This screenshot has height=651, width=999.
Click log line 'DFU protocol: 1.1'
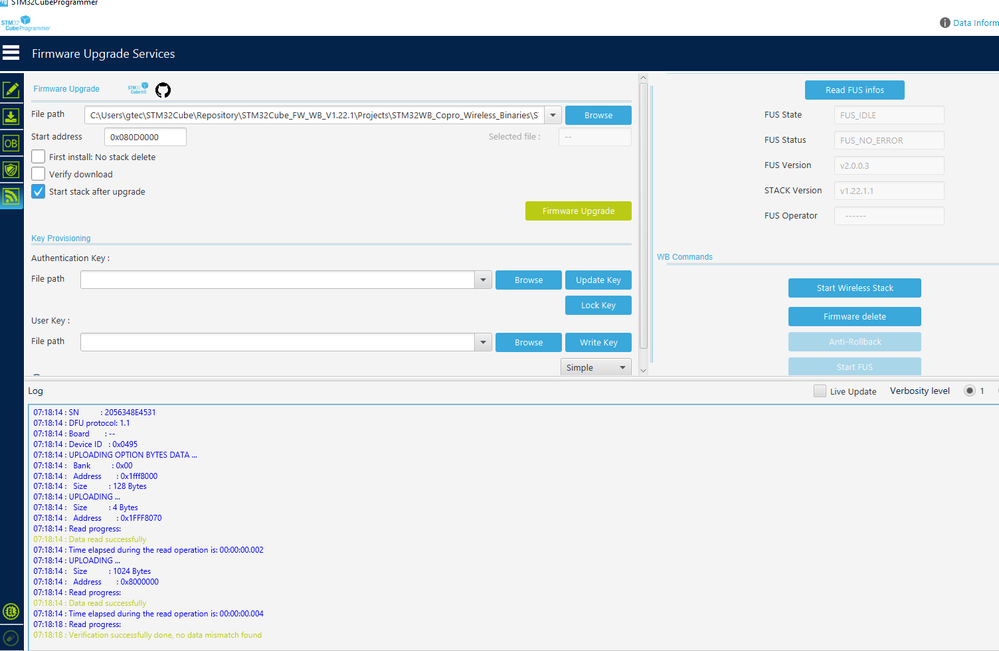[82, 423]
